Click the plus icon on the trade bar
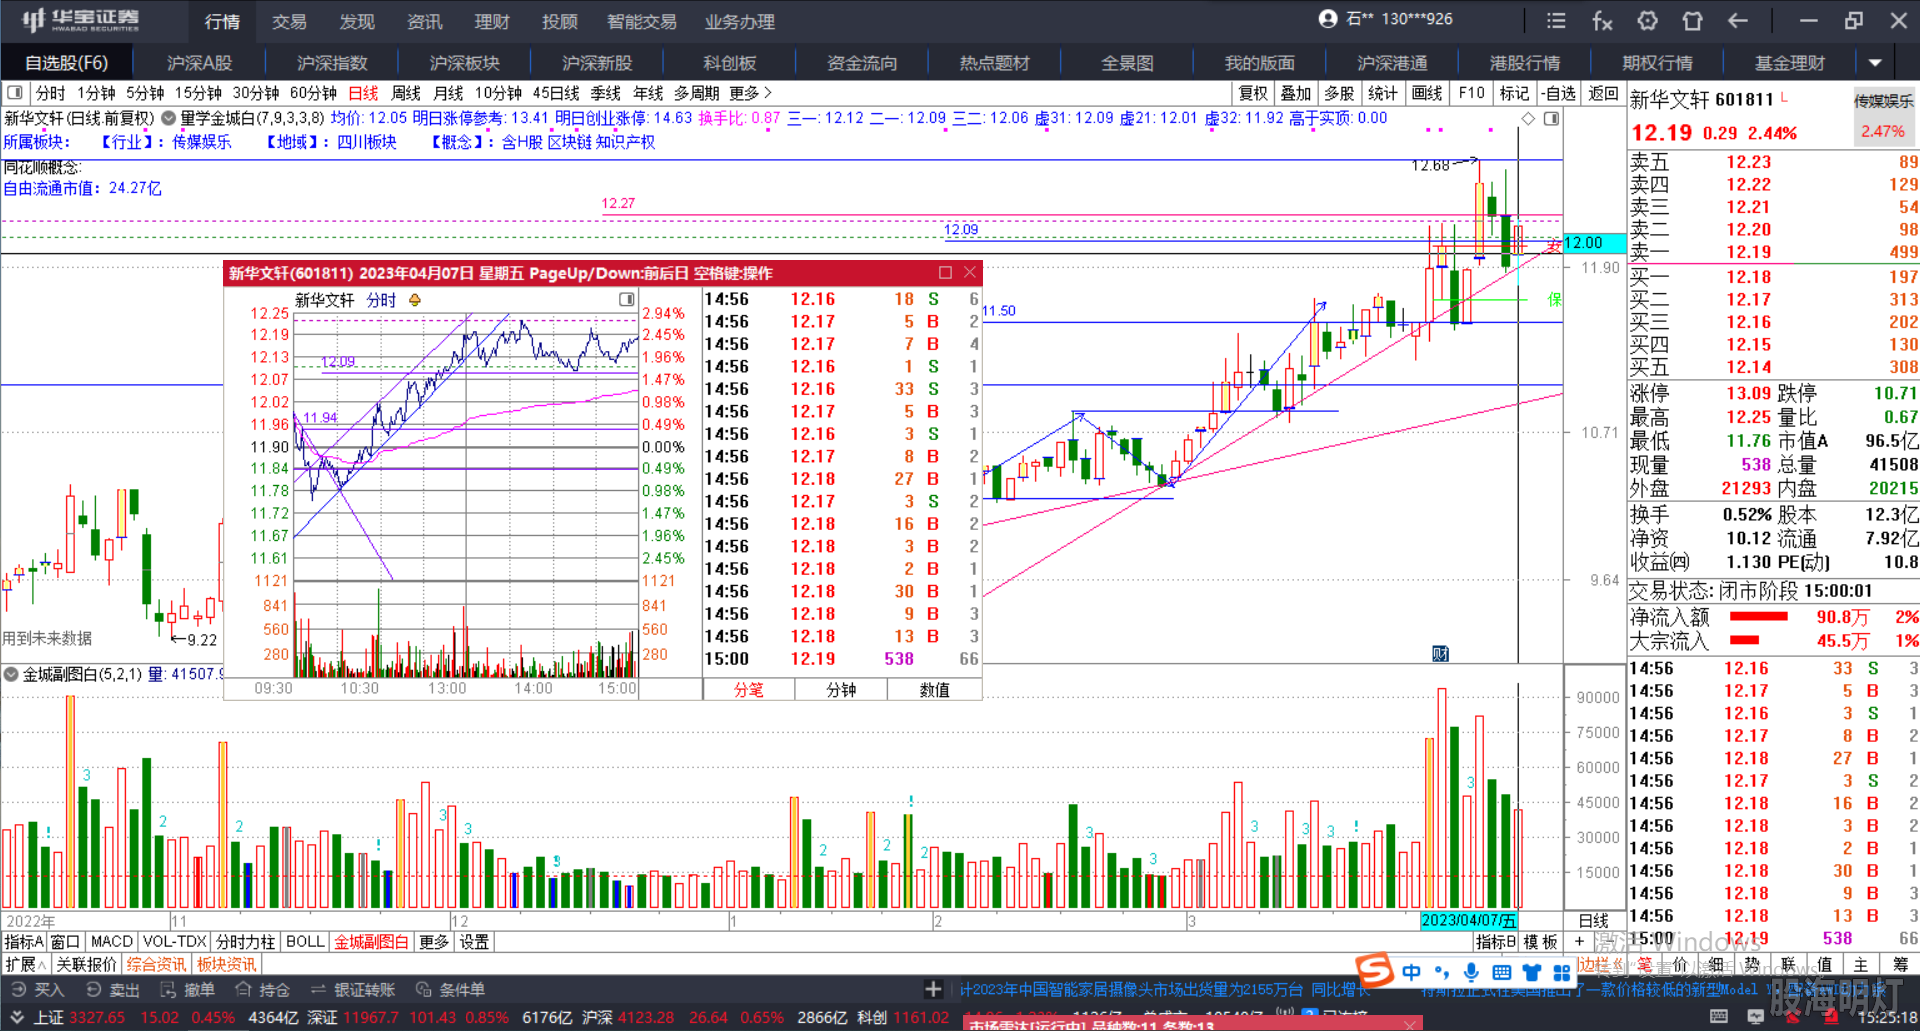Image resolution: width=1920 pixels, height=1031 pixels. click(933, 989)
